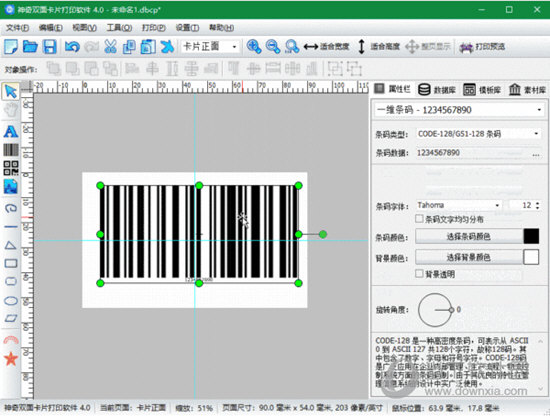Open the 工具 menu
The image size is (550, 418).
coord(119,28)
